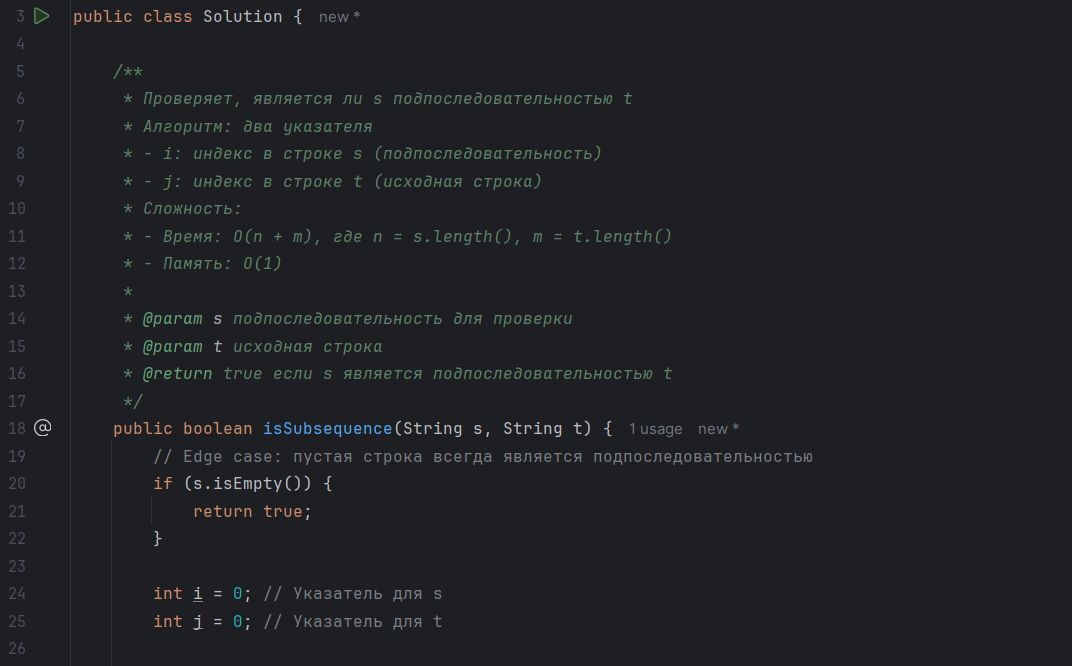Click line number 26 in the gutter
1072x666 pixels.
point(16,648)
